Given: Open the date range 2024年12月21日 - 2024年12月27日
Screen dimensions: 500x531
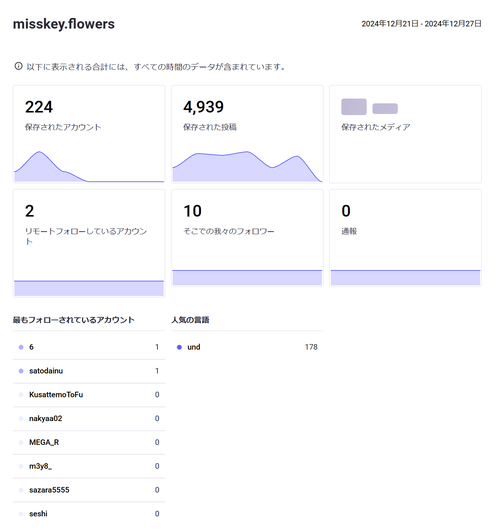Looking at the screenshot, I should click(421, 24).
